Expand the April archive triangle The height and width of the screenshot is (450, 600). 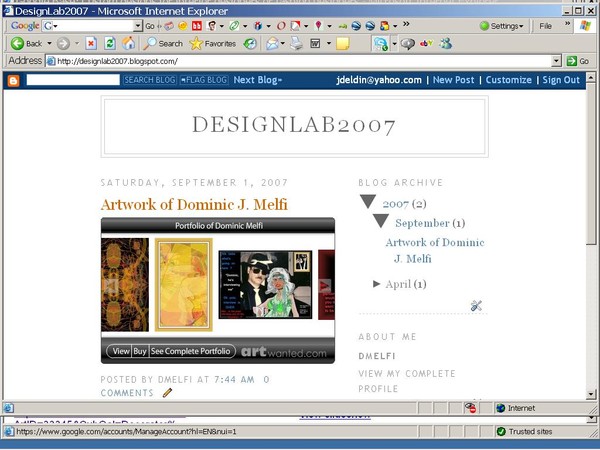[x=377, y=284]
